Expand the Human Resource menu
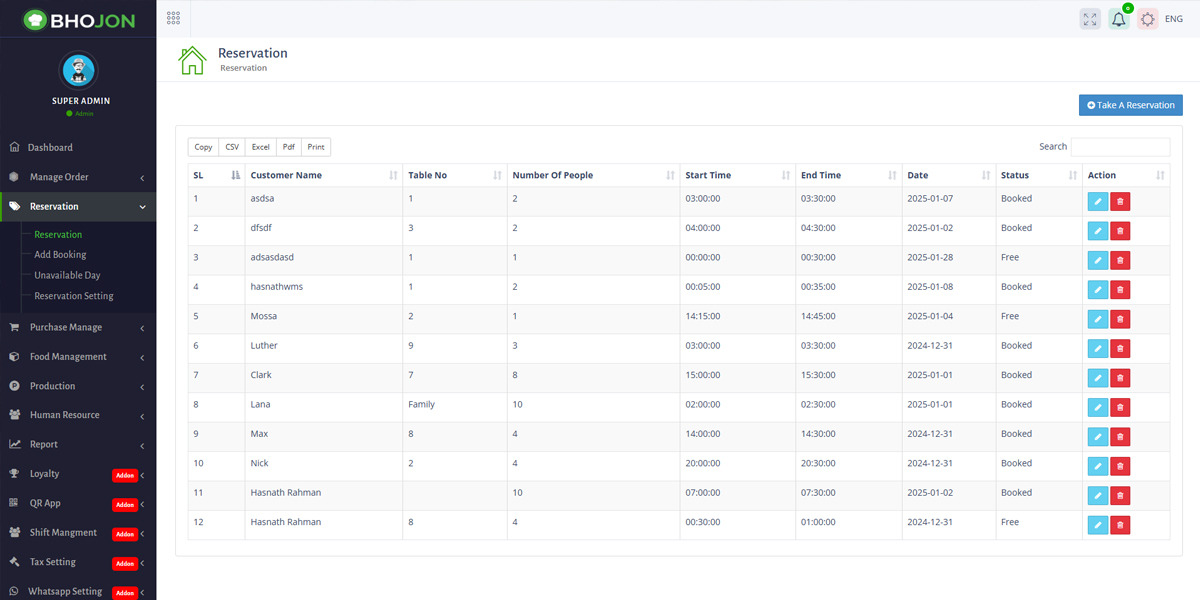Image resolution: width=1200 pixels, height=600 pixels. pos(78,415)
